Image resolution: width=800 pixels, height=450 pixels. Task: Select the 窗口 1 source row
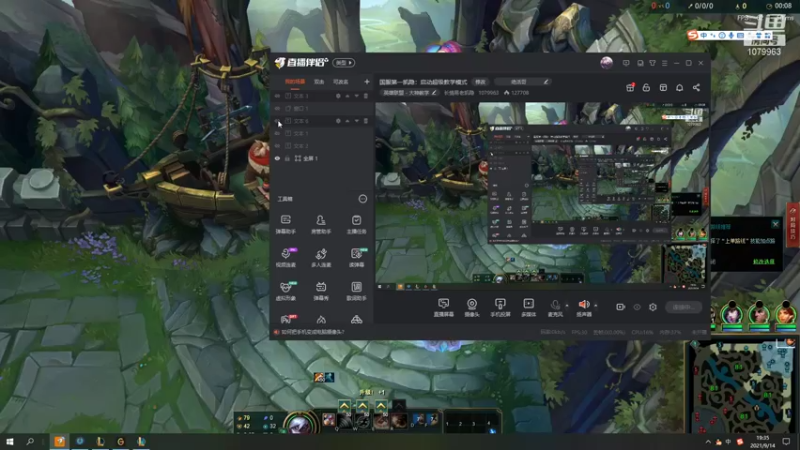tap(322, 109)
